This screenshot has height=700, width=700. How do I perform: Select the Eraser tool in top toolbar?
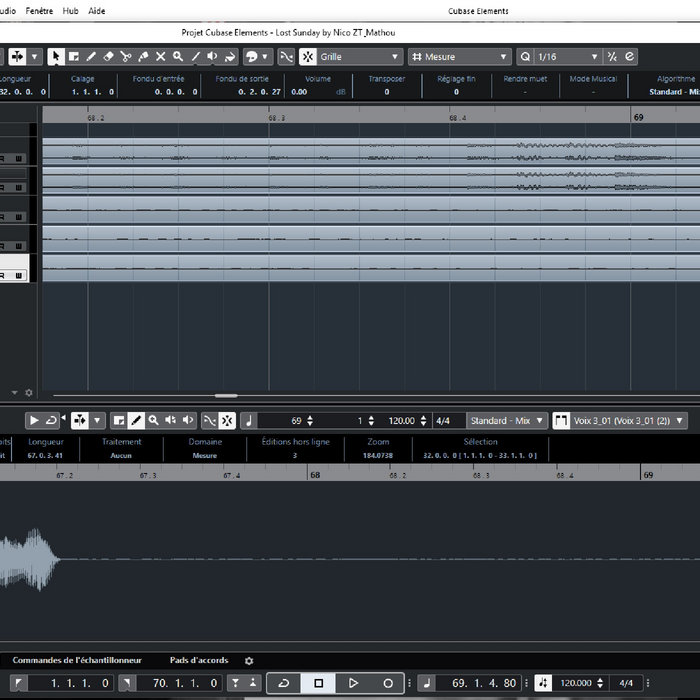pos(108,57)
